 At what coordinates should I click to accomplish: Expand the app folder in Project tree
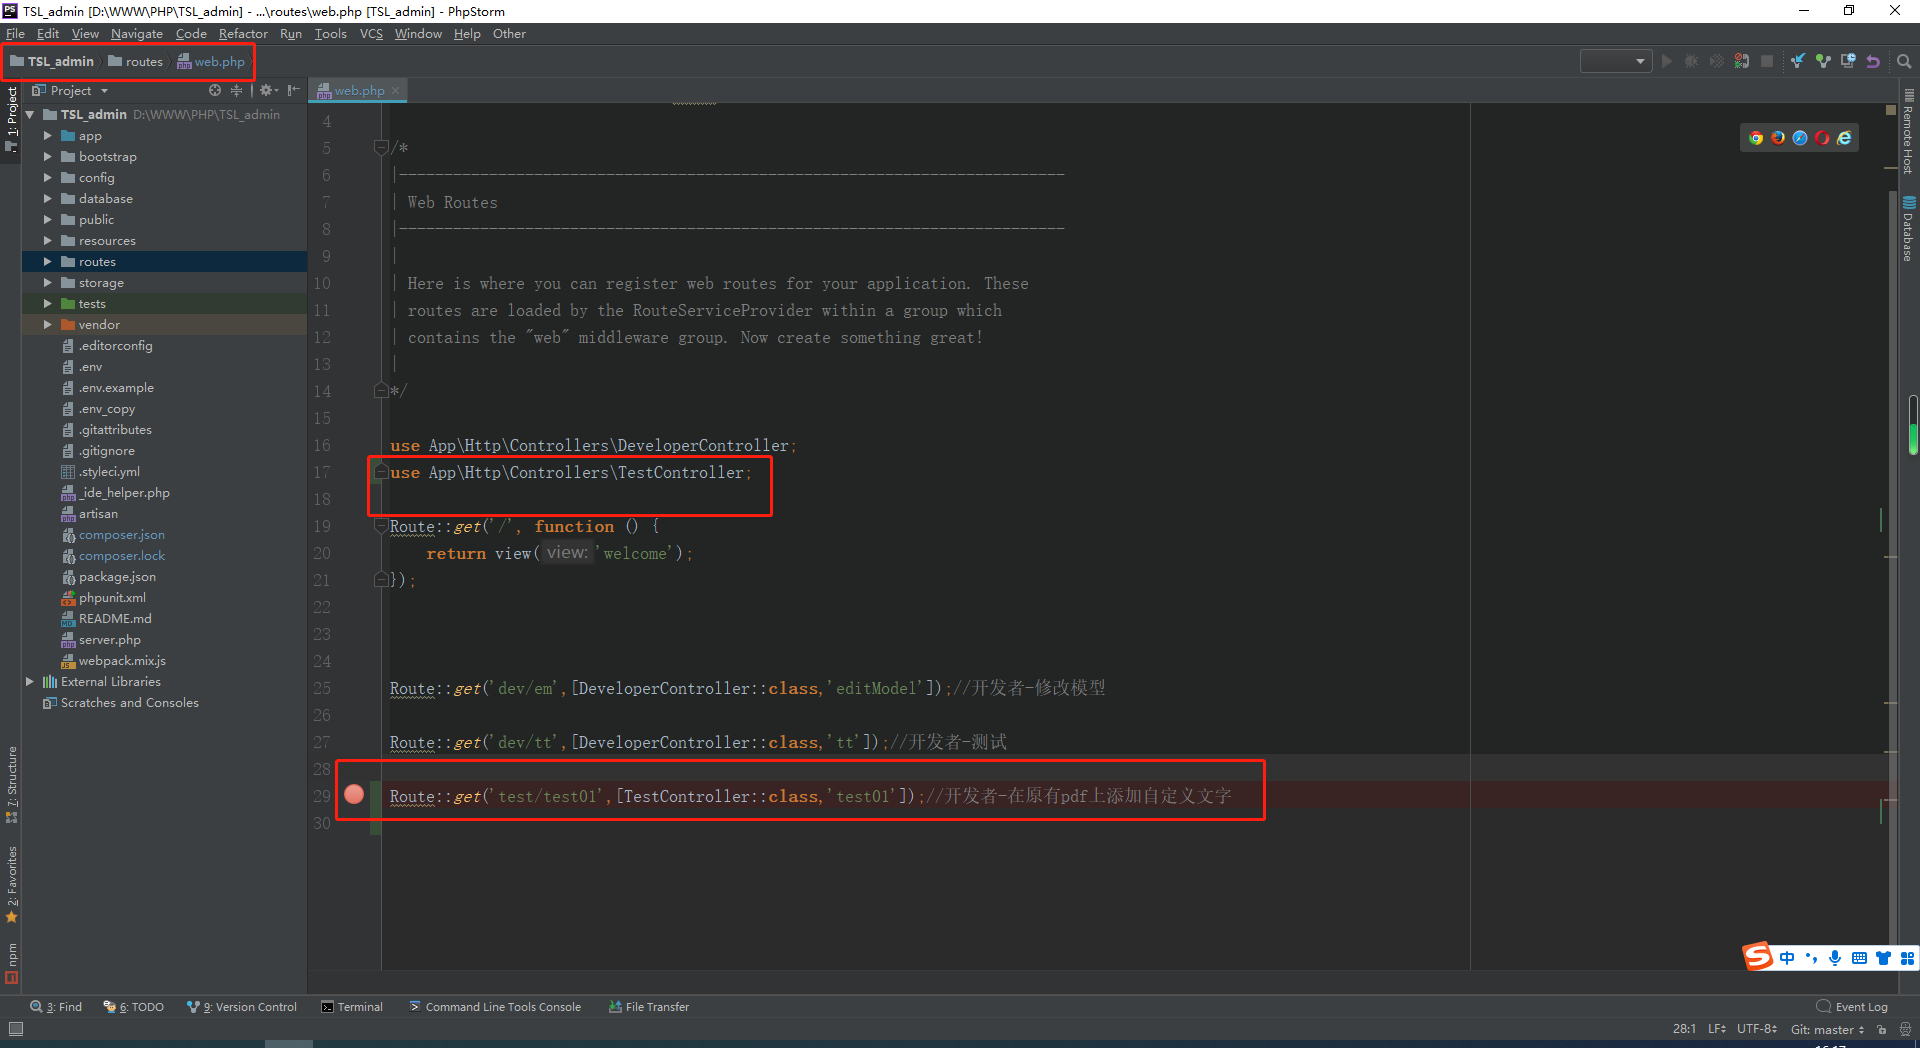coord(46,135)
